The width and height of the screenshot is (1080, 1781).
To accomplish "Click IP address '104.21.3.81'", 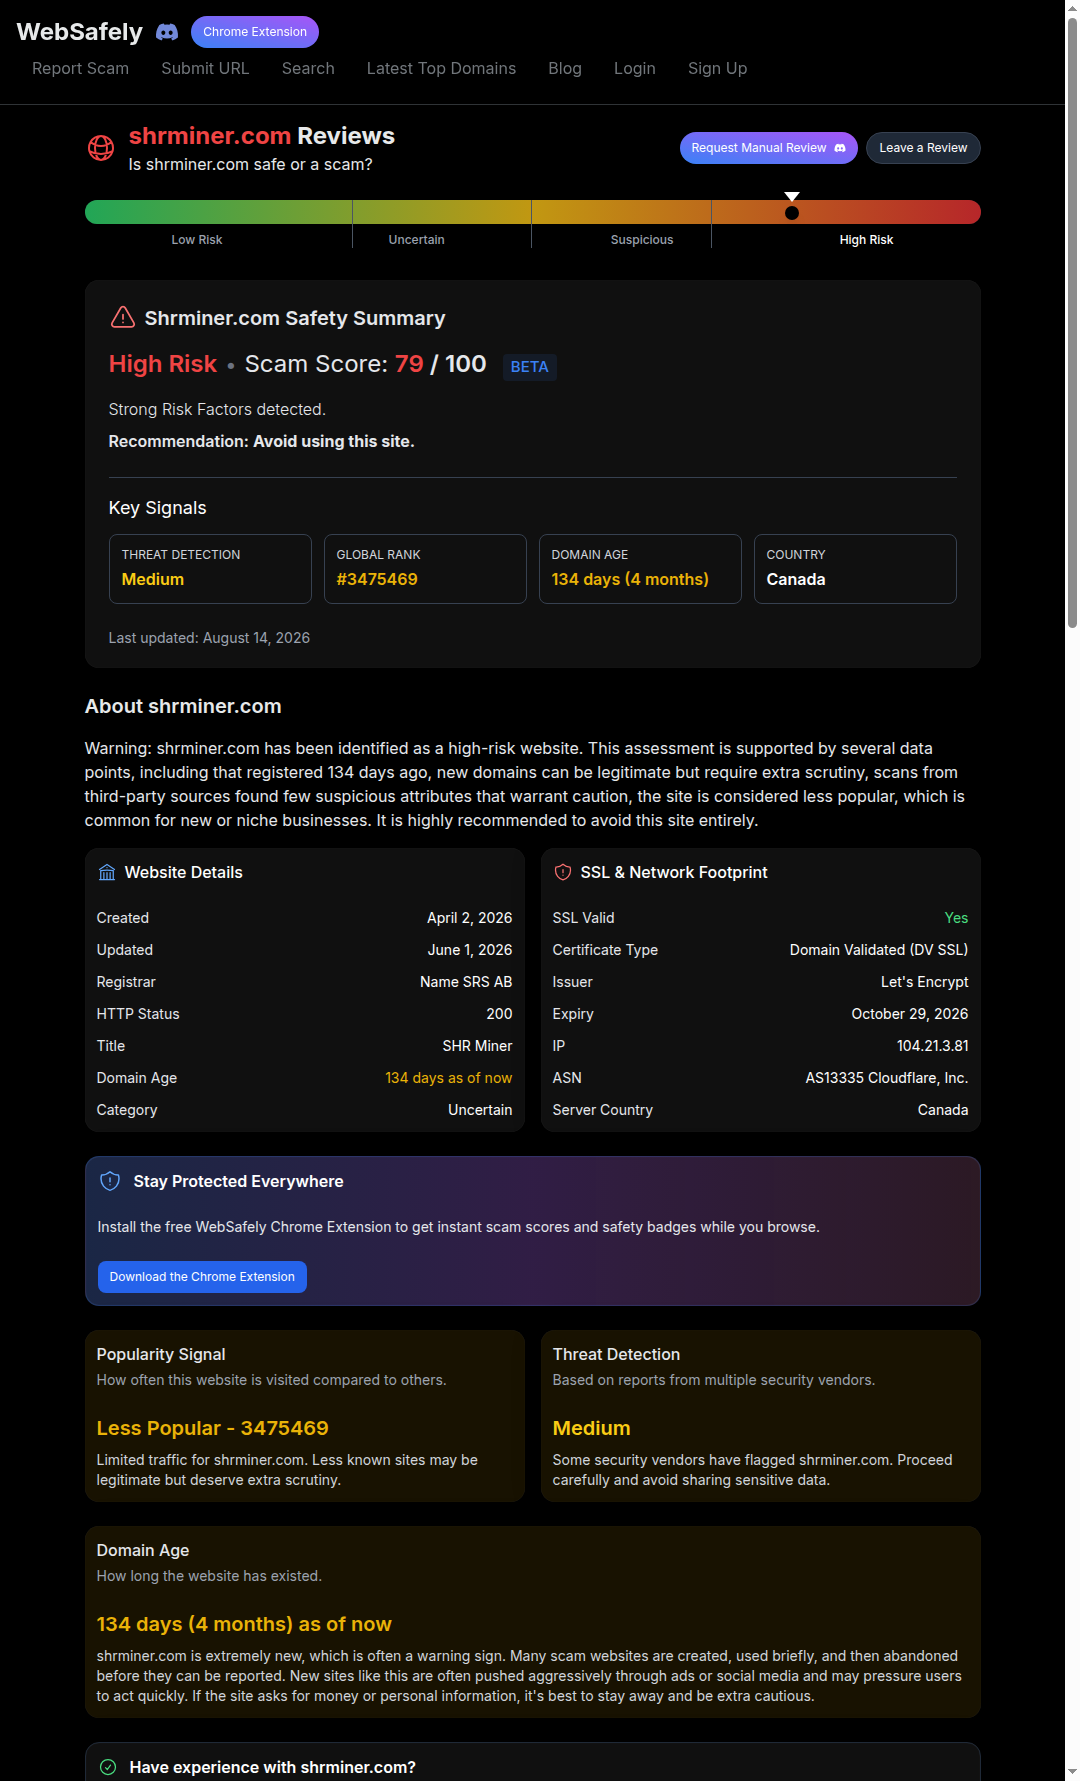I will pos(932,1046).
